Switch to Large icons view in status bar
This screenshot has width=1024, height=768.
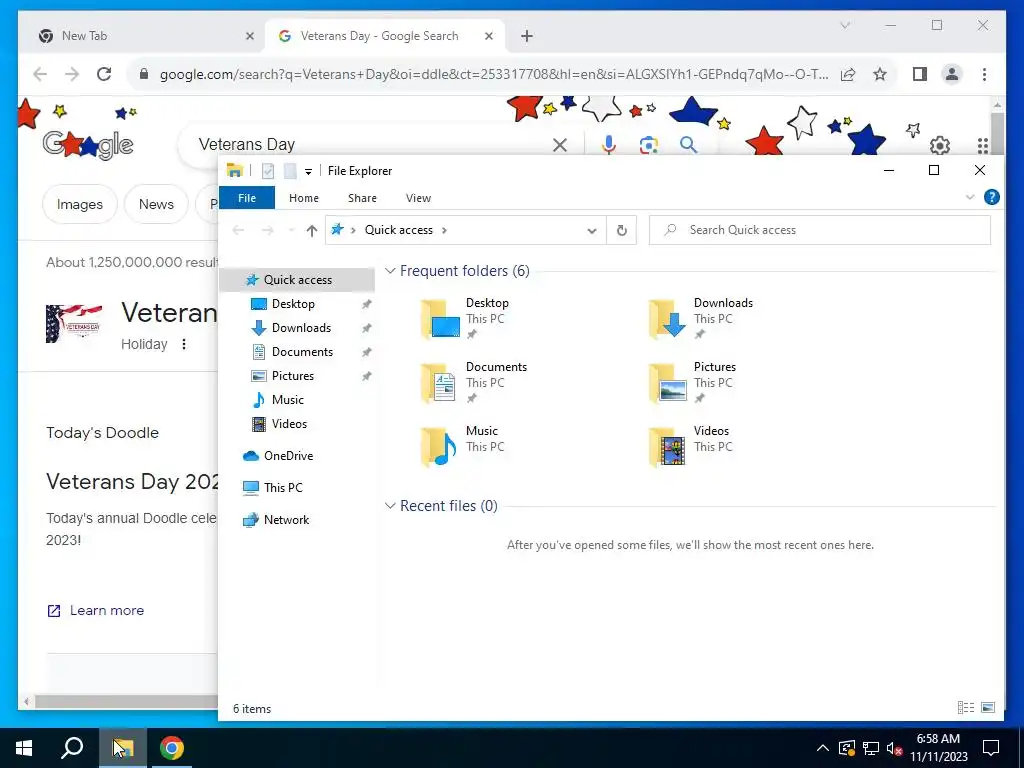coord(988,707)
